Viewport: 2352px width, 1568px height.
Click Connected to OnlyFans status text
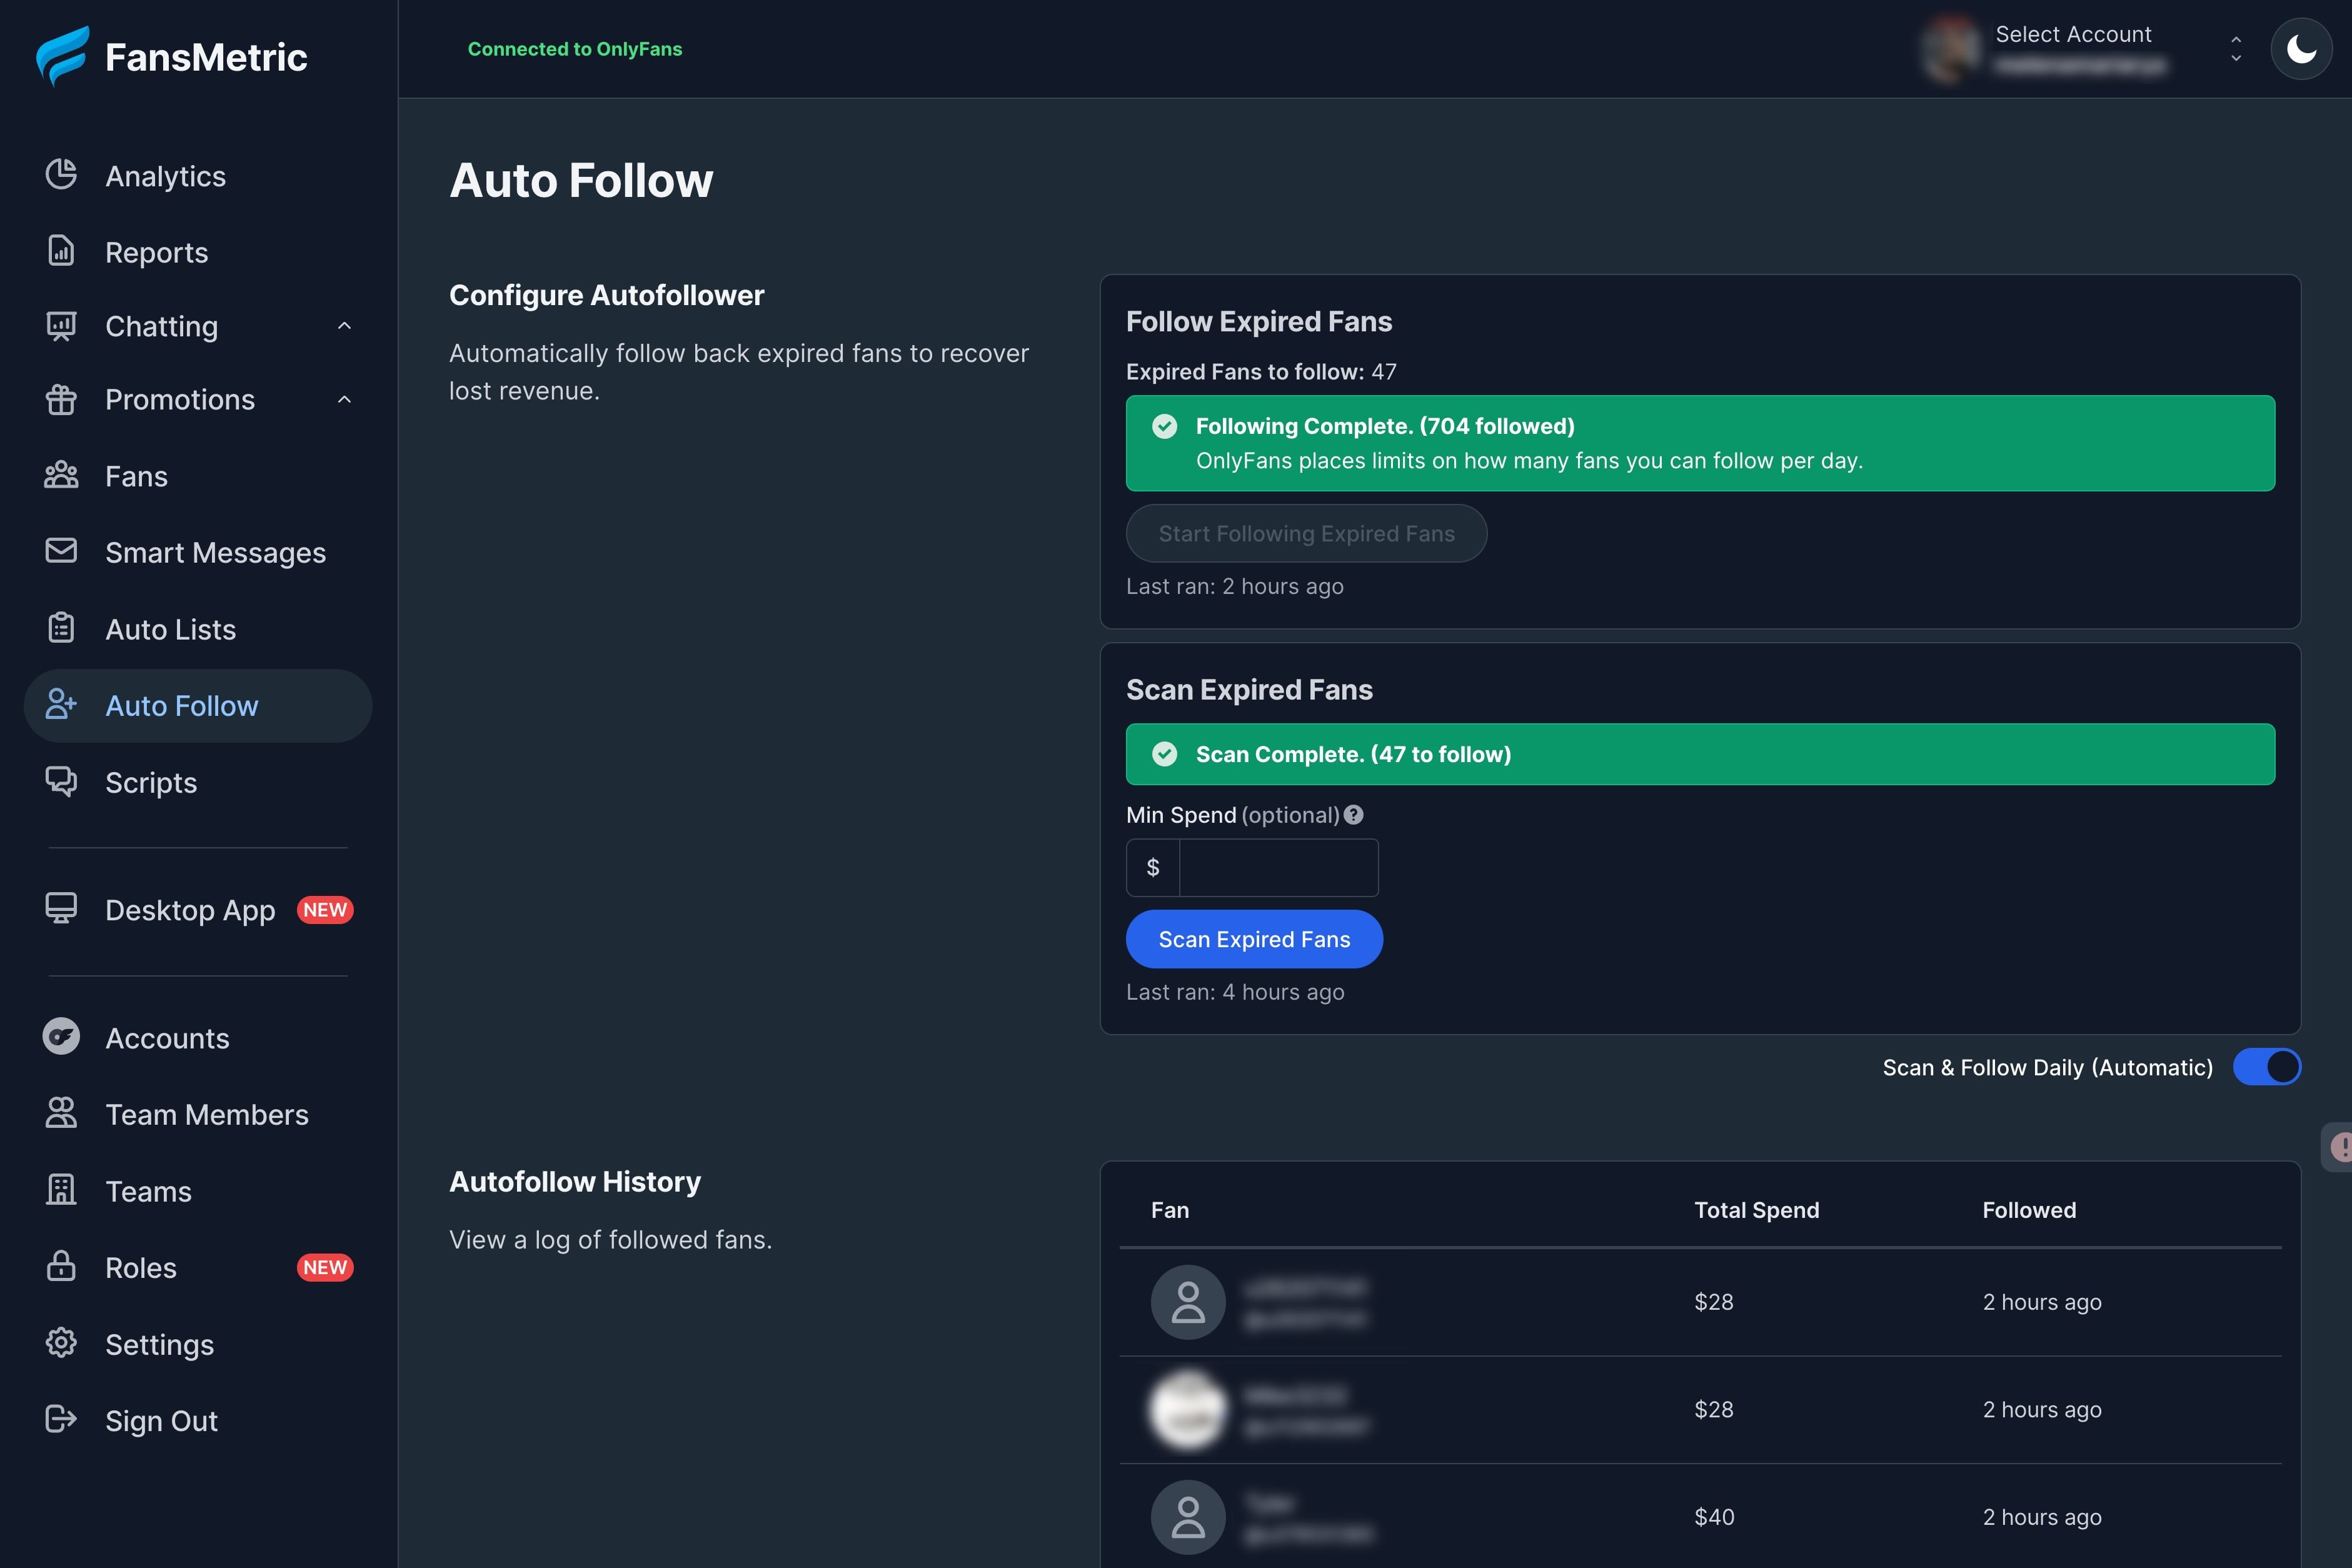(574, 49)
